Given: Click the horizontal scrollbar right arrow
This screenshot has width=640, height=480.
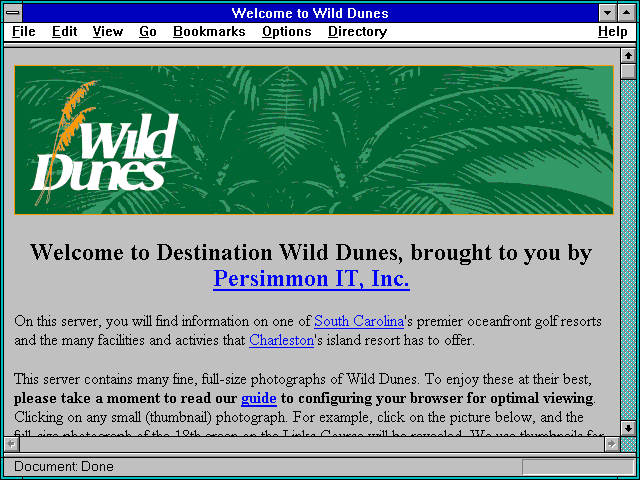Looking at the screenshot, I should pos(611,444).
